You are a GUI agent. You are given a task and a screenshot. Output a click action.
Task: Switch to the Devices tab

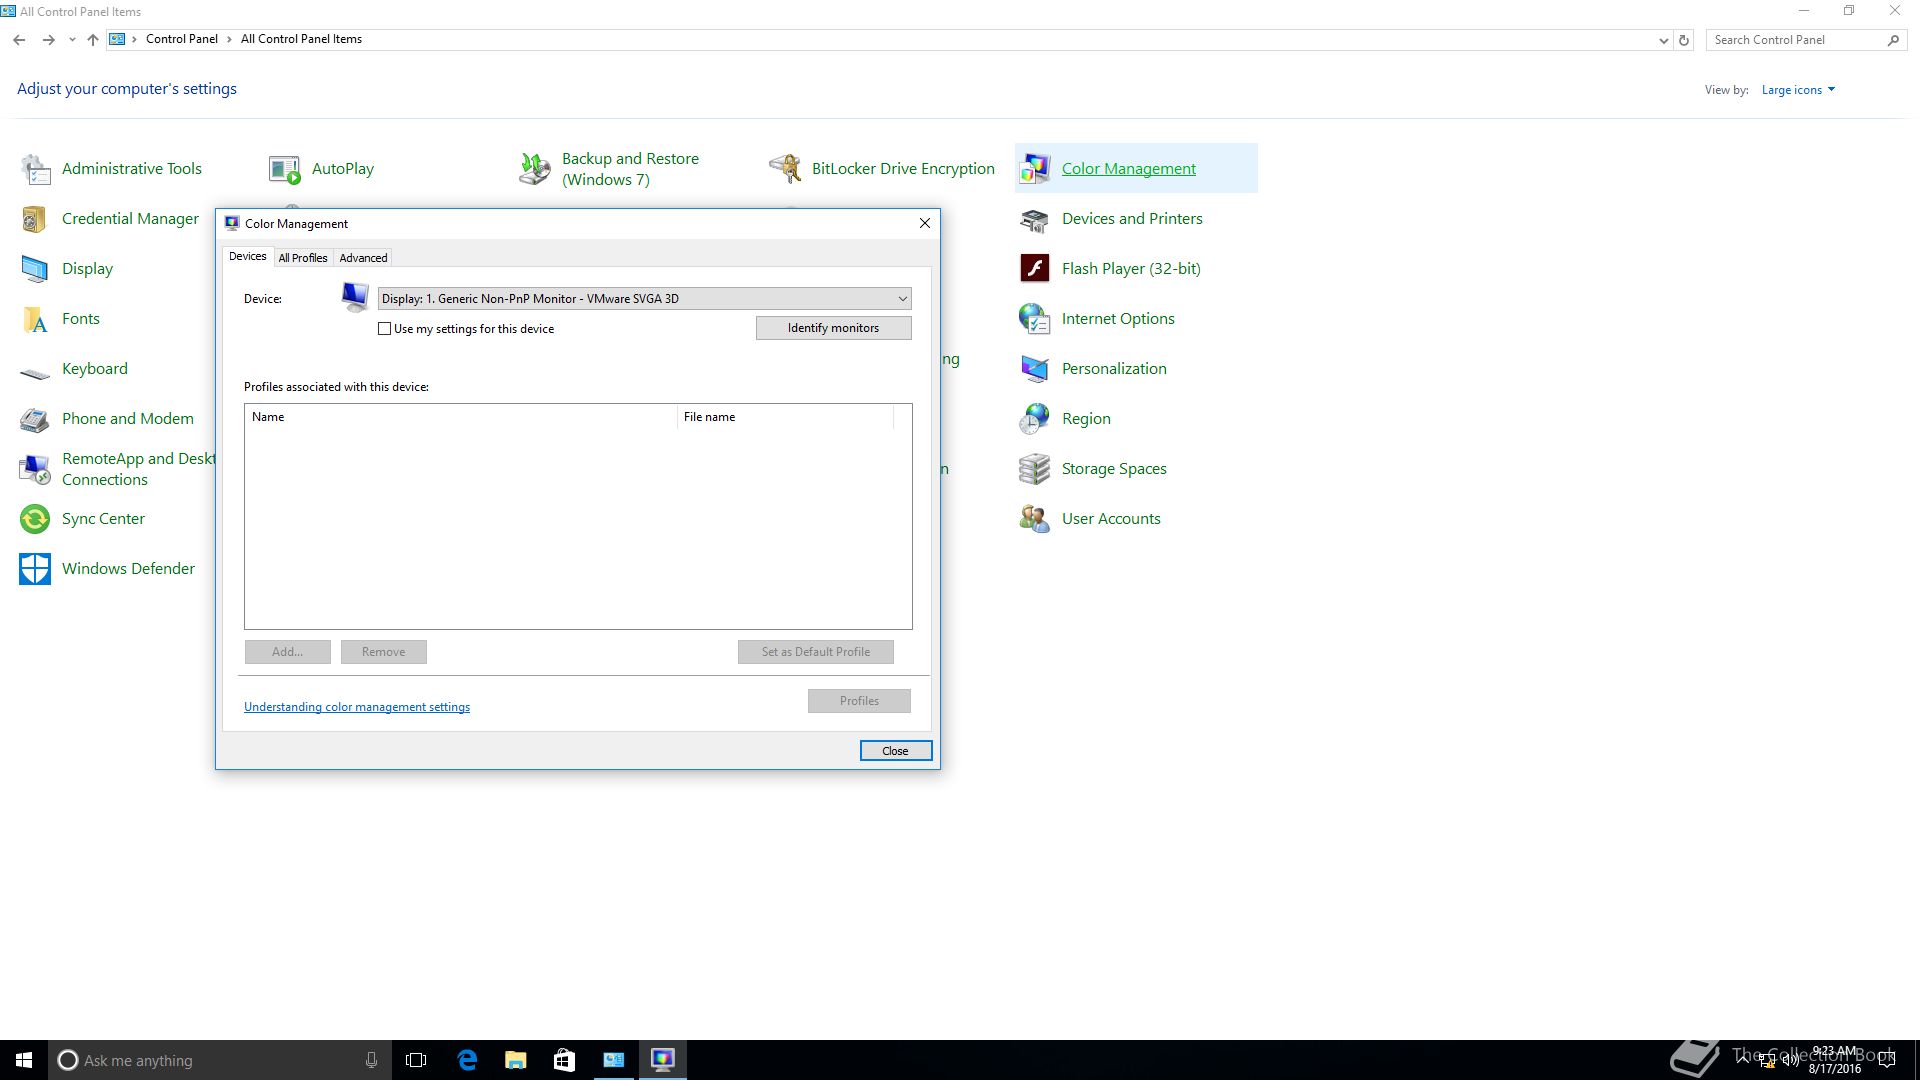pos(247,257)
